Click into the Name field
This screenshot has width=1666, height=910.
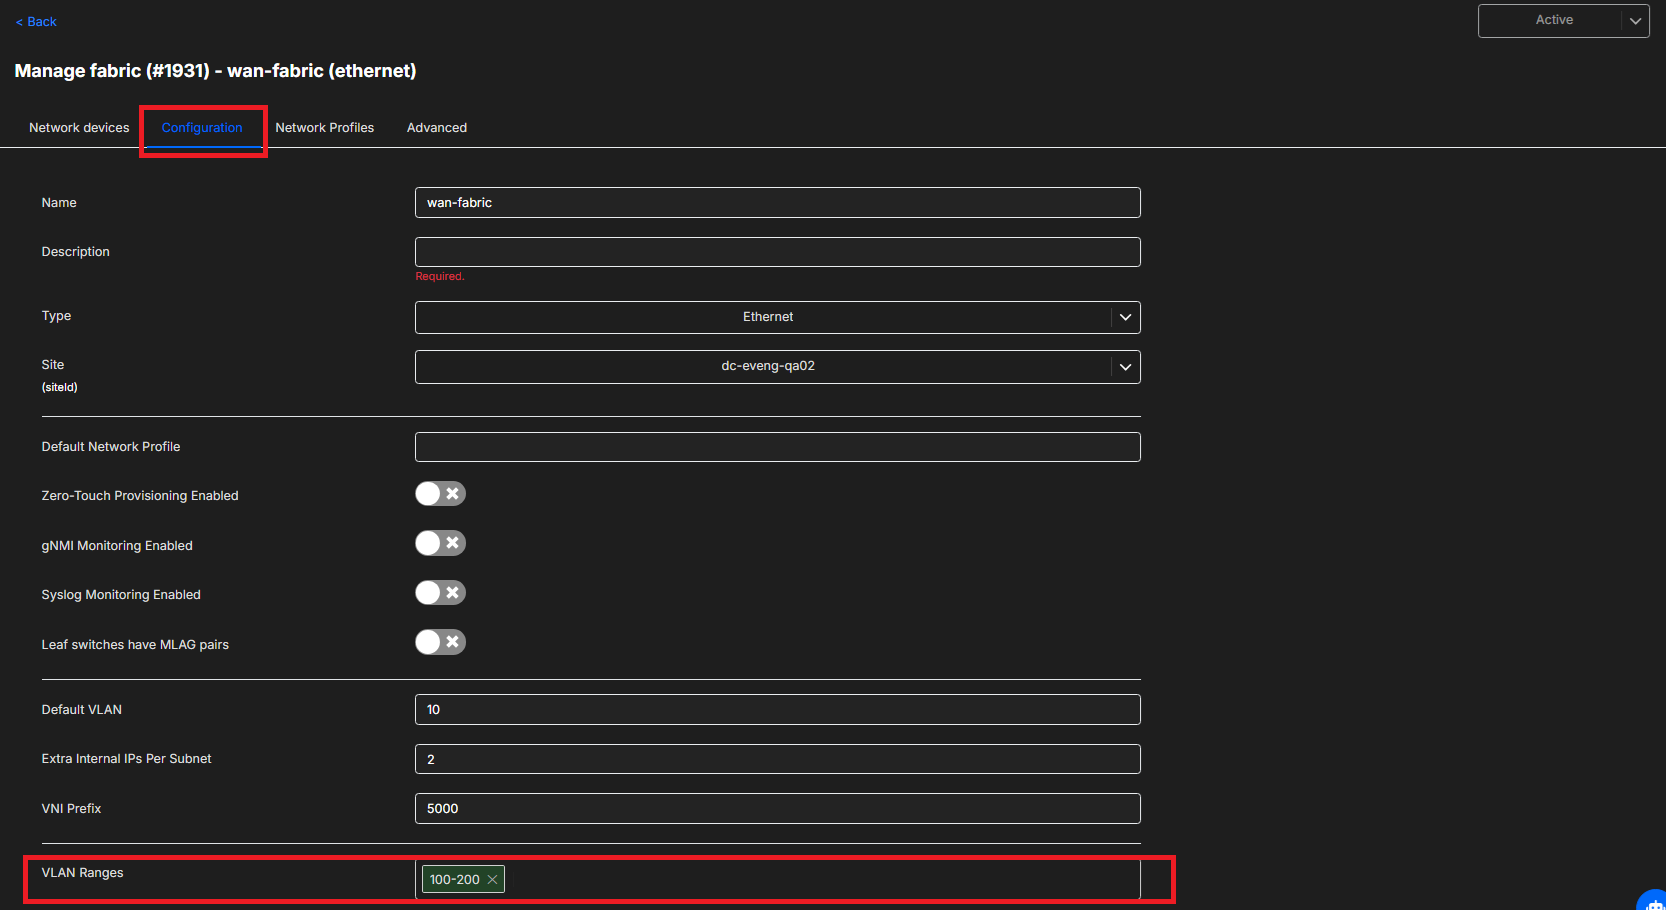coord(777,203)
